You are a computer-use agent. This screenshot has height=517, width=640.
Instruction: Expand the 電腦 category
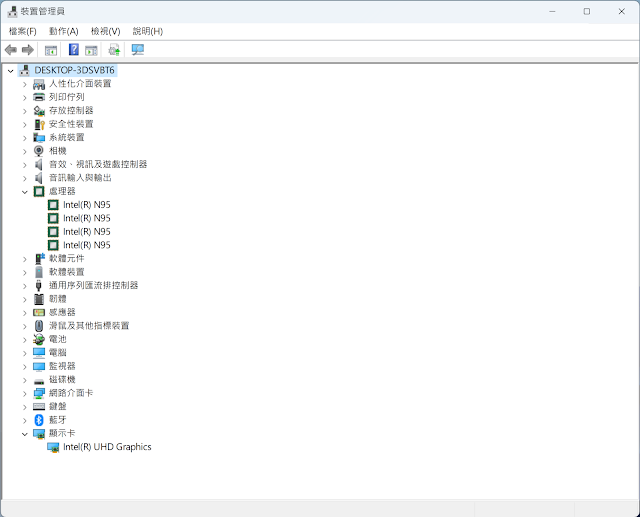click(24, 353)
